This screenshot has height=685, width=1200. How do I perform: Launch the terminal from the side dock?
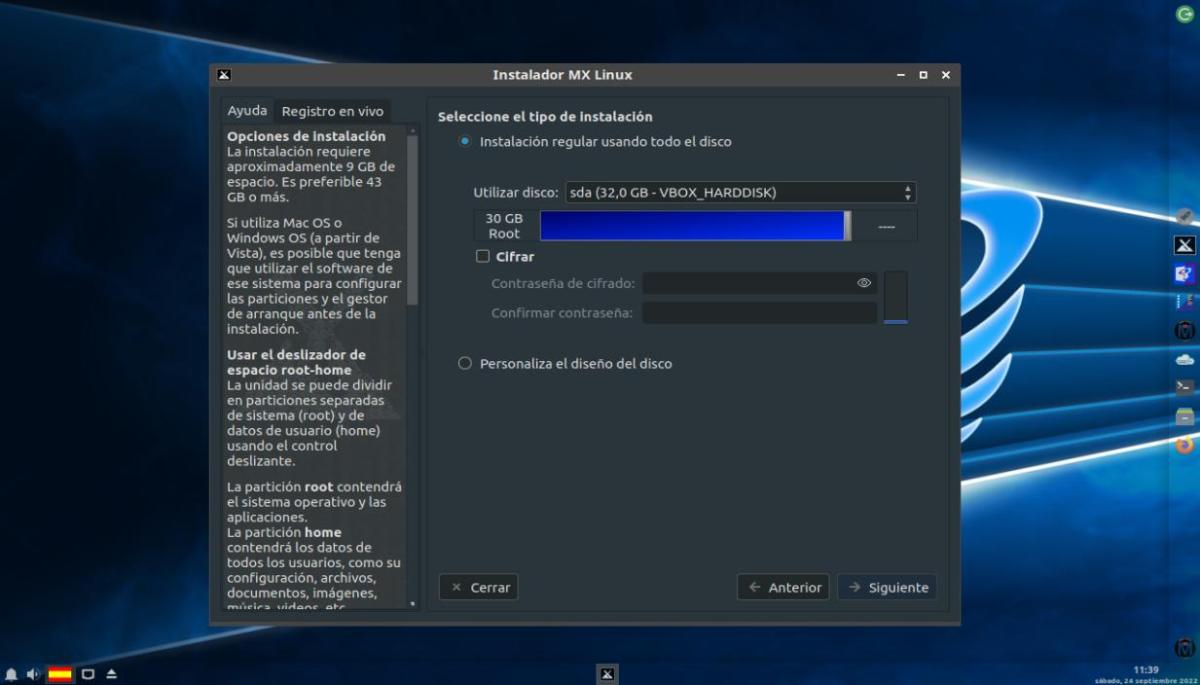point(1184,386)
